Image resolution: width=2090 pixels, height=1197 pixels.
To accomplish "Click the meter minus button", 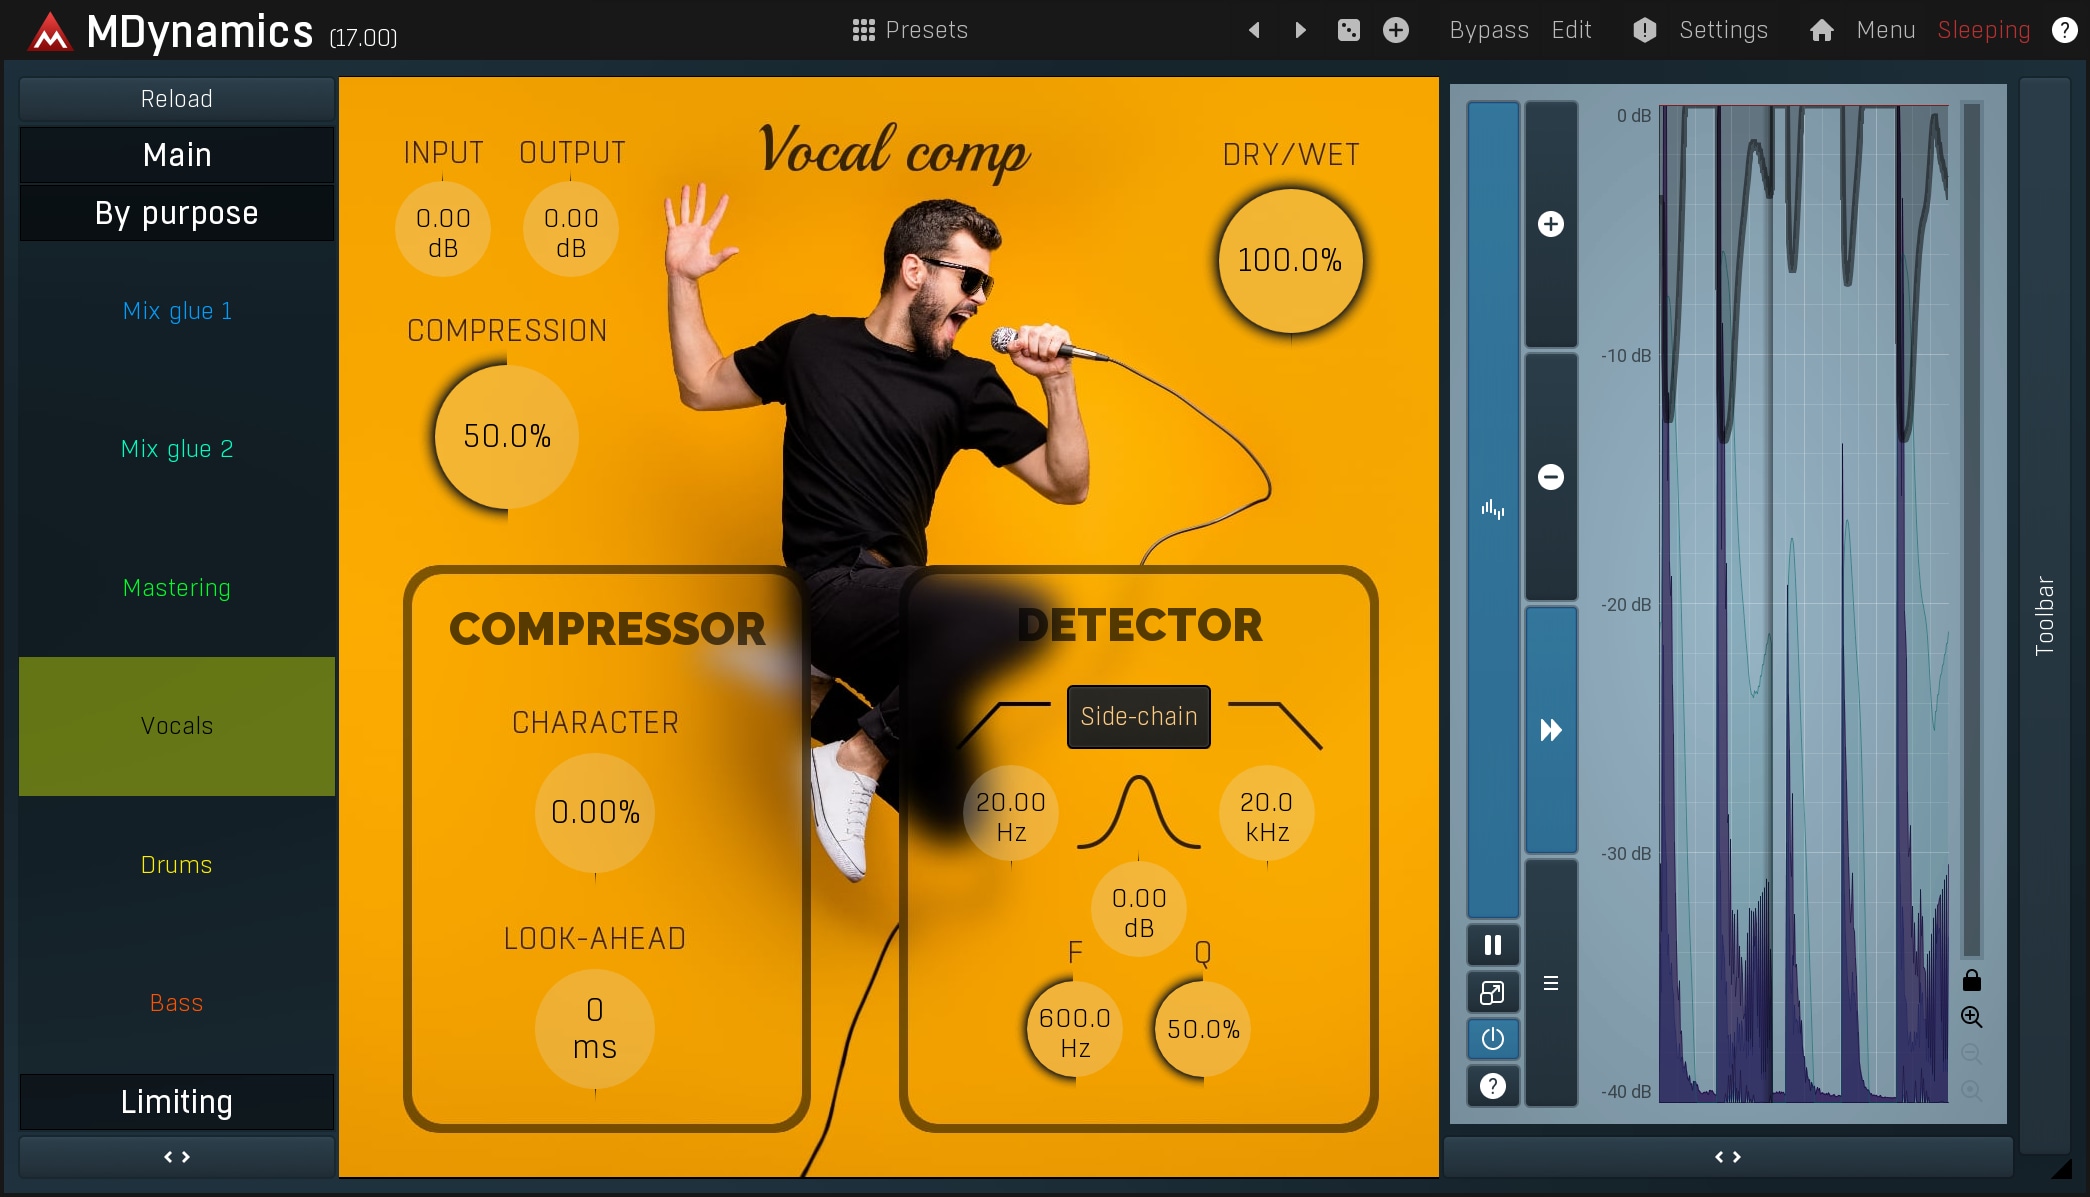I will tap(1550, 477).
